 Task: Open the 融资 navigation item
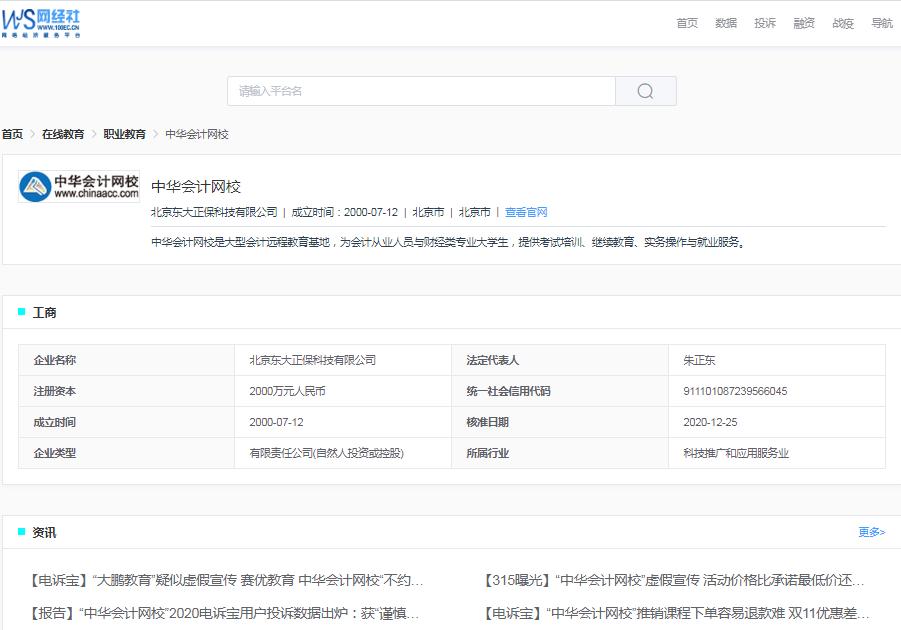(802, 22)
